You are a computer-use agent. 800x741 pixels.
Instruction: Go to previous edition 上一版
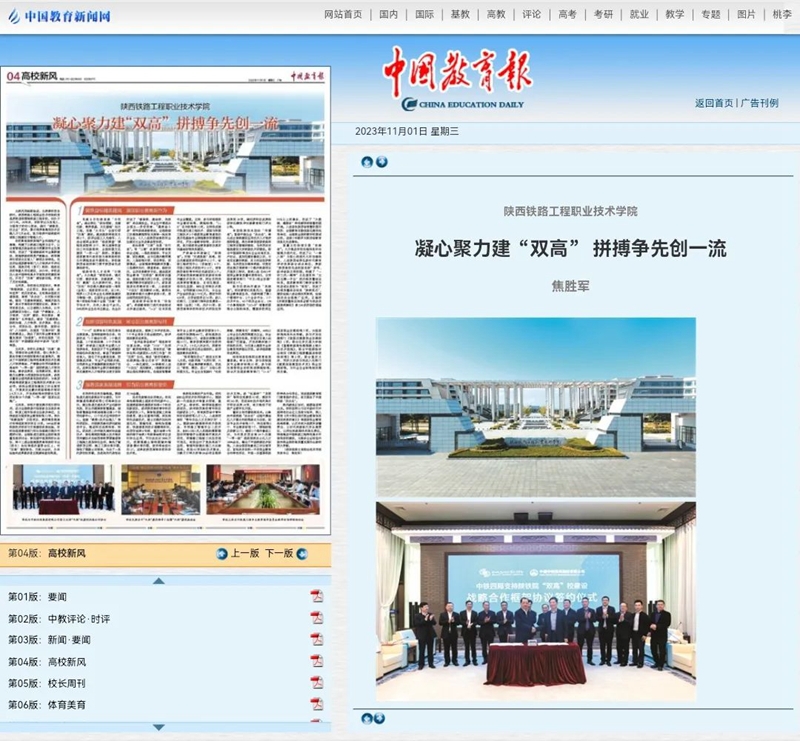(245, 553)
